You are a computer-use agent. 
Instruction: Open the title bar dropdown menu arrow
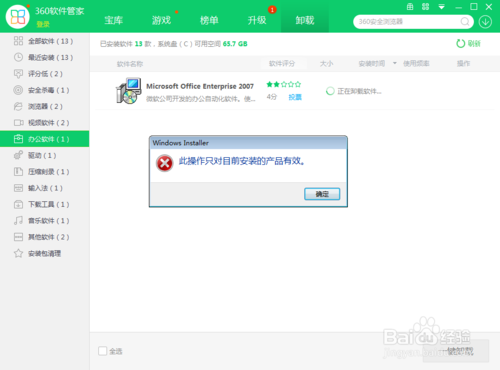(441, 7)
